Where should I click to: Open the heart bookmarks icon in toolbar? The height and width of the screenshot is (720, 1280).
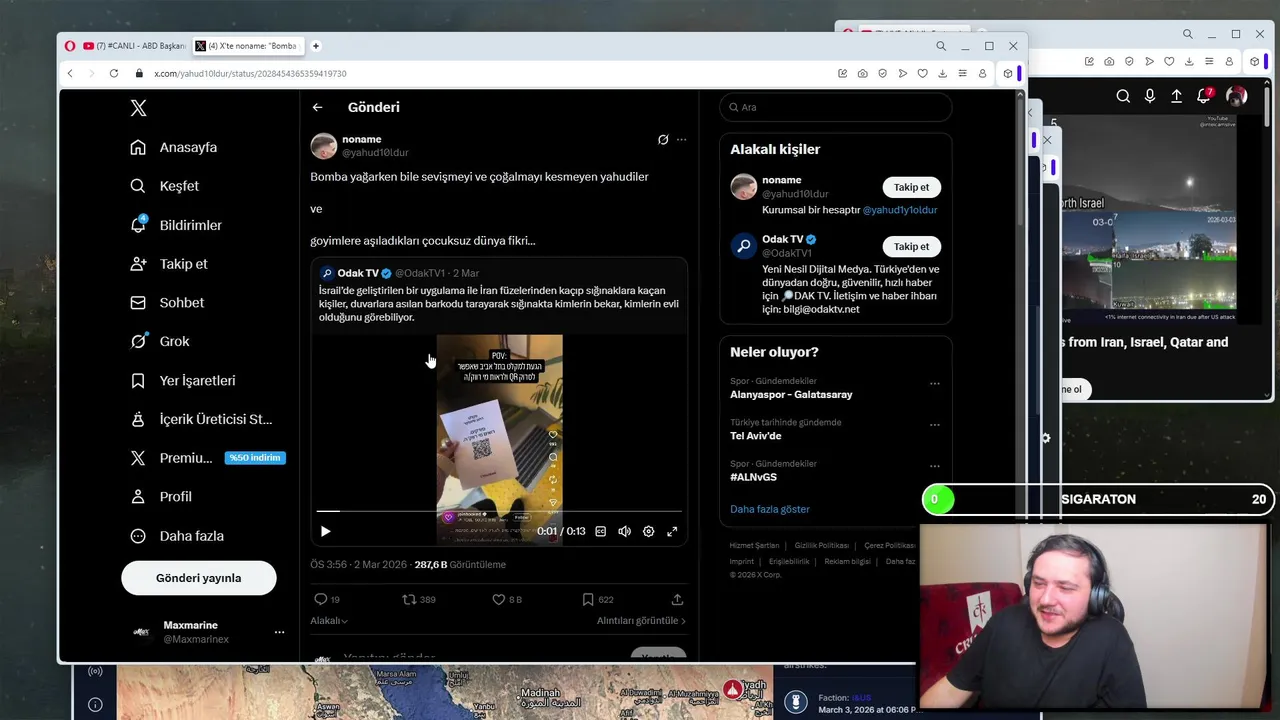(922, 73)
